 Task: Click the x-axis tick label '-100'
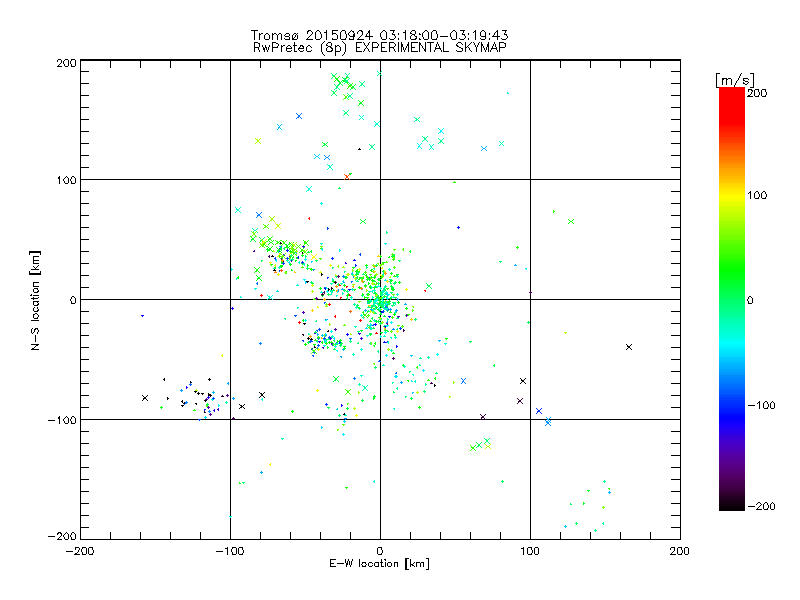click(x=230, y=551)
